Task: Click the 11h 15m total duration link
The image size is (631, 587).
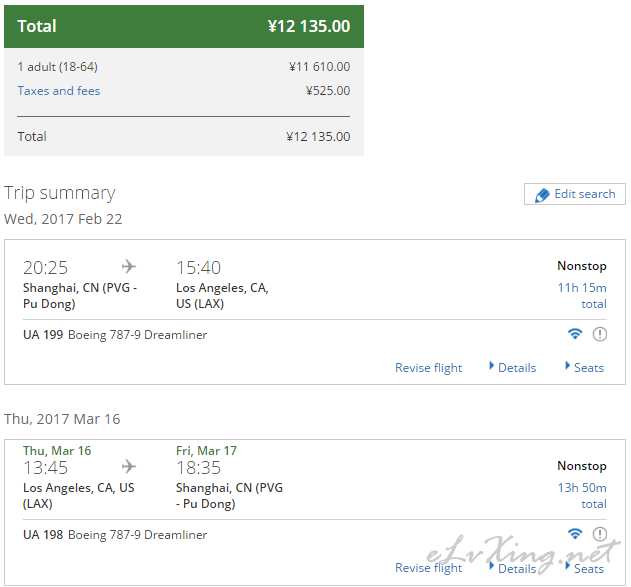Action: (582, 296)
